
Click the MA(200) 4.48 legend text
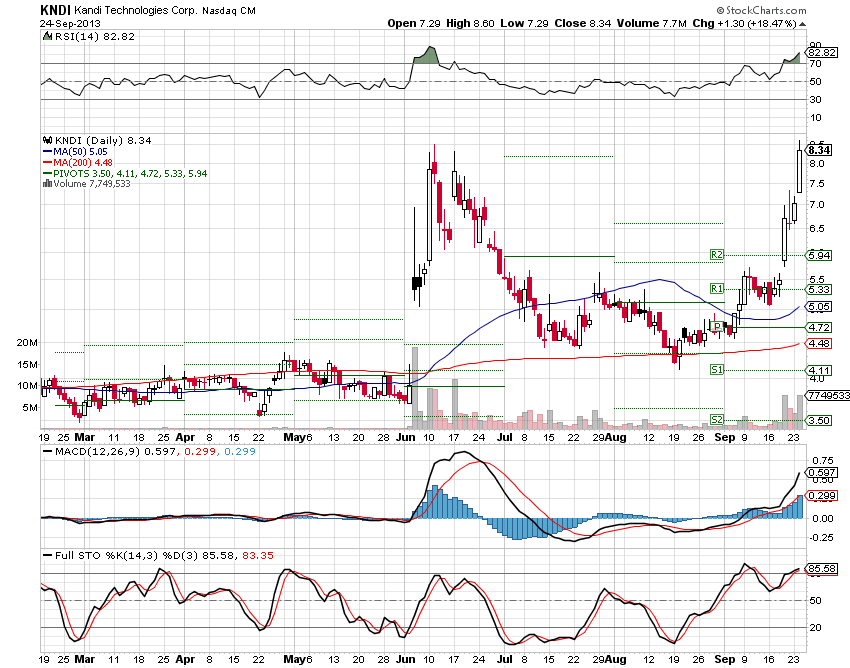[83, 163]
